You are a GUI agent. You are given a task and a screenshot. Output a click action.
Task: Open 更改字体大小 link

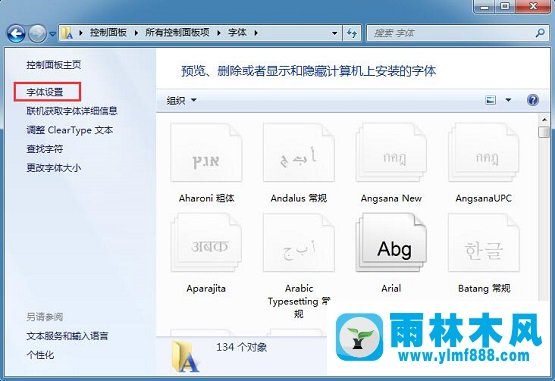click(x=54, y=167)
